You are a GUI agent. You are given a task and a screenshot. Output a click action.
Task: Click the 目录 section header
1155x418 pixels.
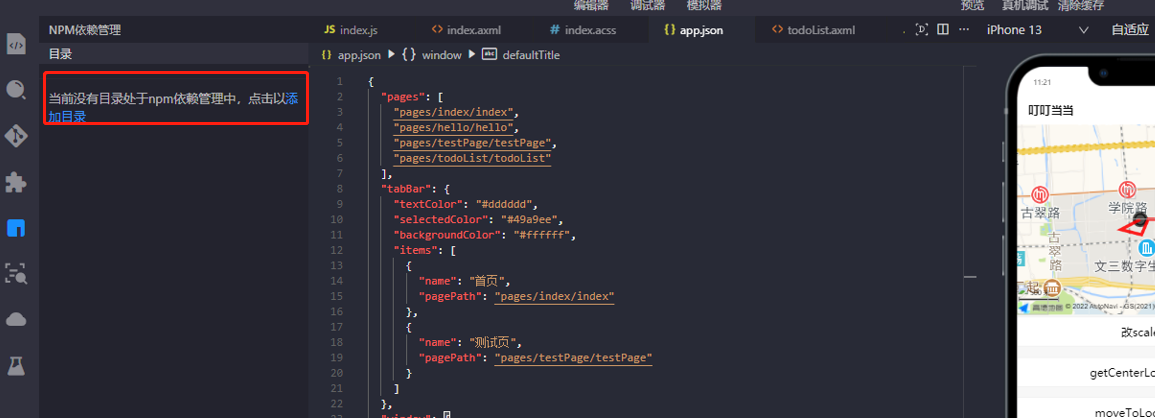(60, 54)
